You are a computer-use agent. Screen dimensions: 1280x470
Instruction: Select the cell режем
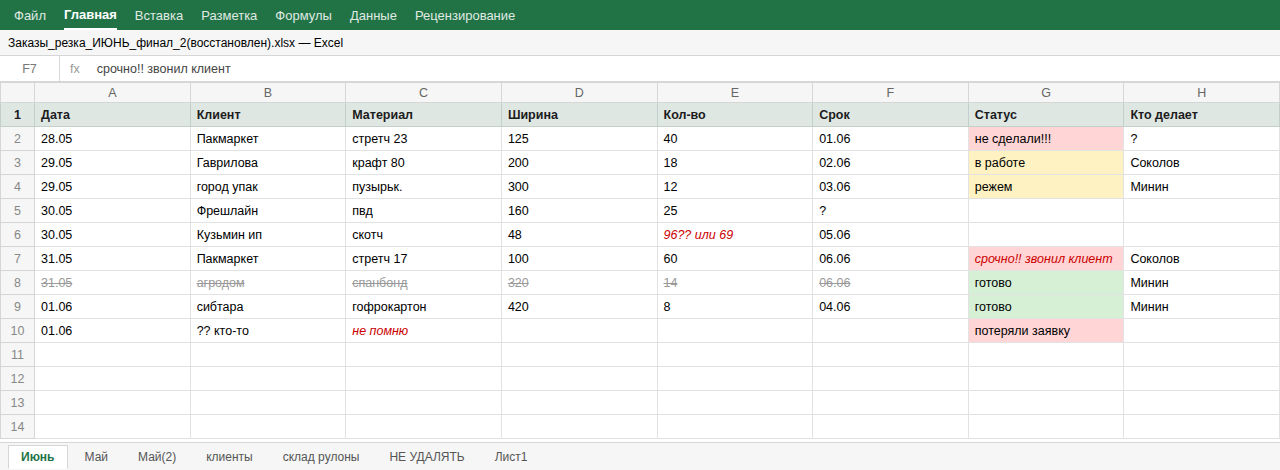1046,187
